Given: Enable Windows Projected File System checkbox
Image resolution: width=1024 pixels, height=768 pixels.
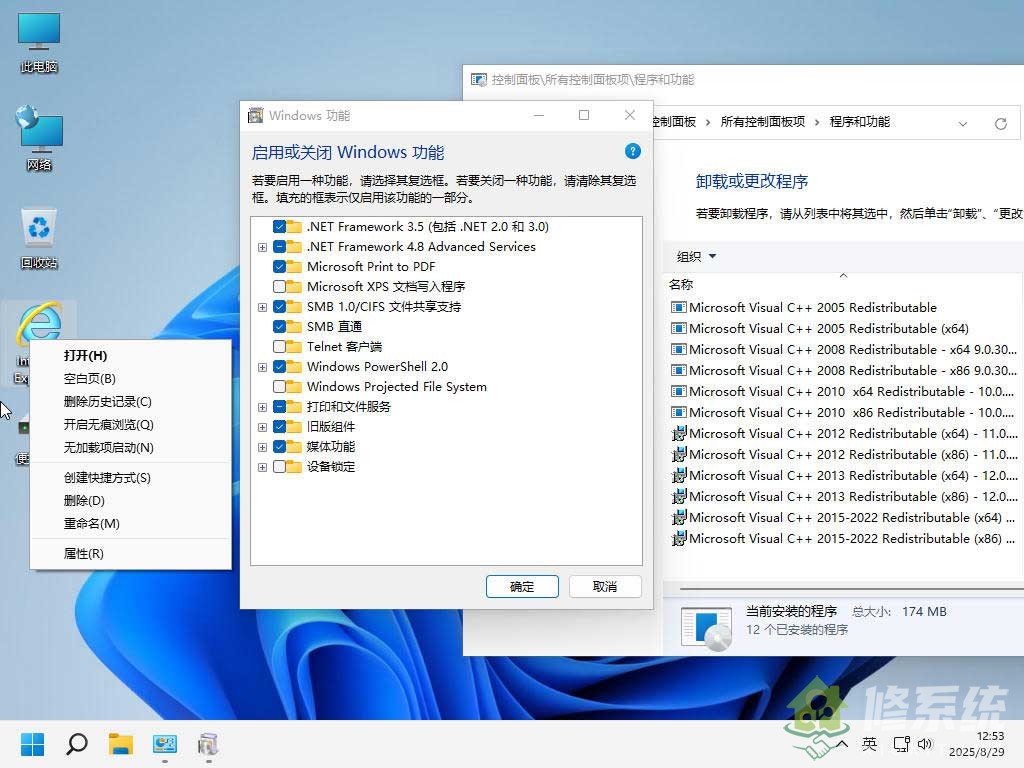Looking at the screenshot, I should click(280, 387).
